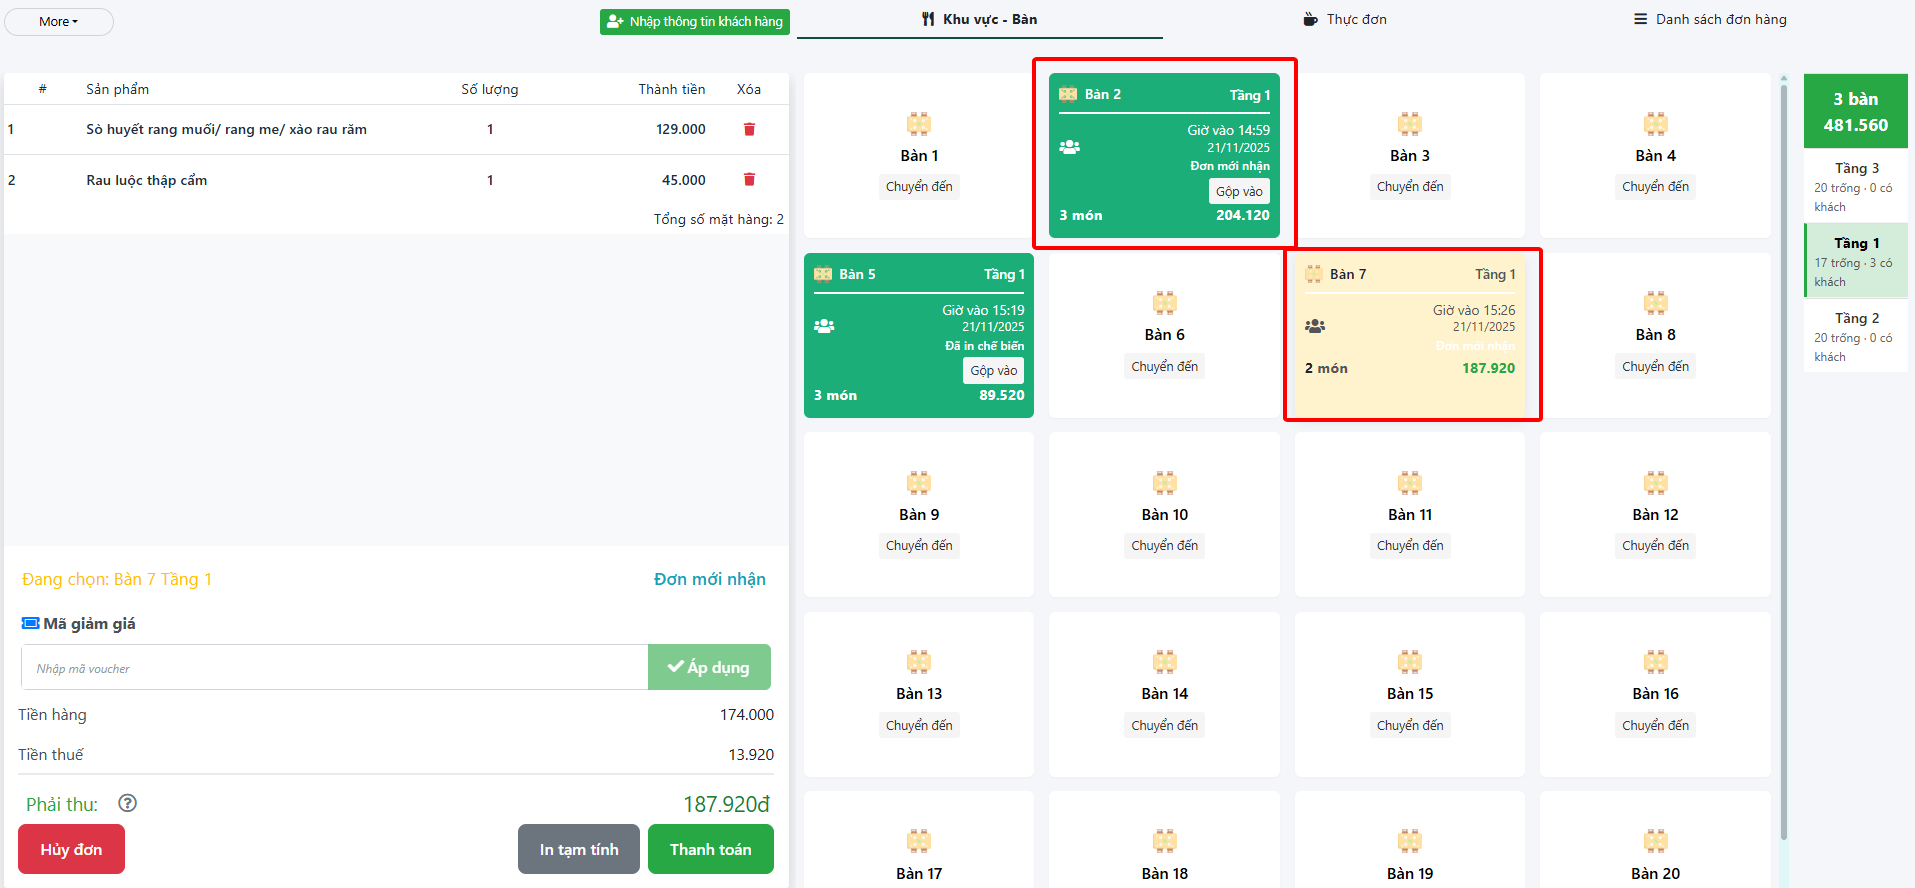1915x888 pixels.
Task: Open the Danh sách đơn hàng tab
Action: [x=1710, y=19]
